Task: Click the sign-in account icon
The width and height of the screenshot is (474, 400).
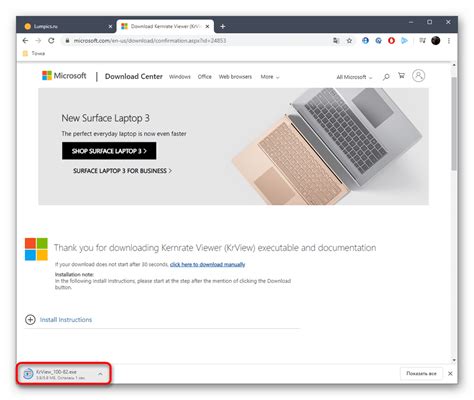Action: pyautogui.click(x=419, y=76)
